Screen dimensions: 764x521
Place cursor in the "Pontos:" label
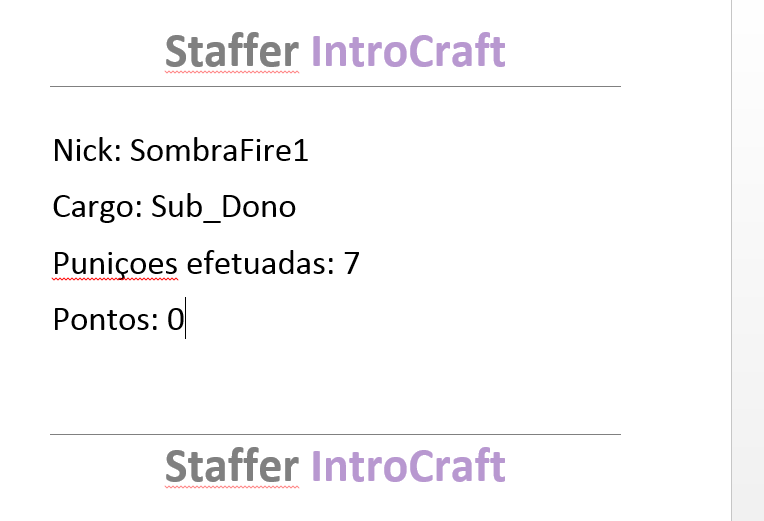click(106, 320)
